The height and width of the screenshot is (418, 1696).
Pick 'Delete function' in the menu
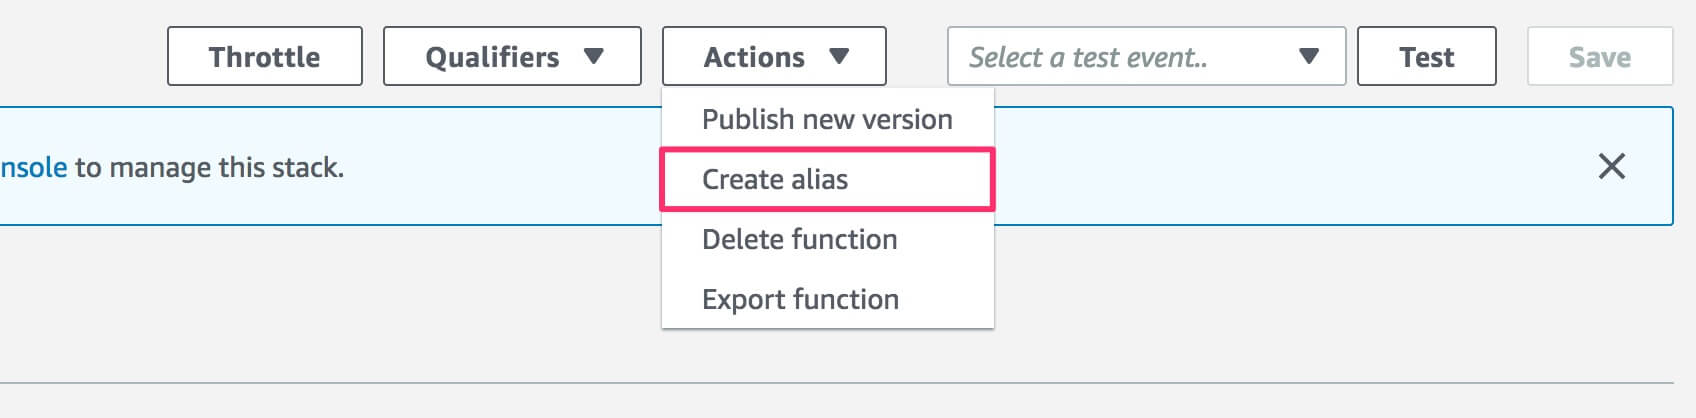tap(800, 240)
